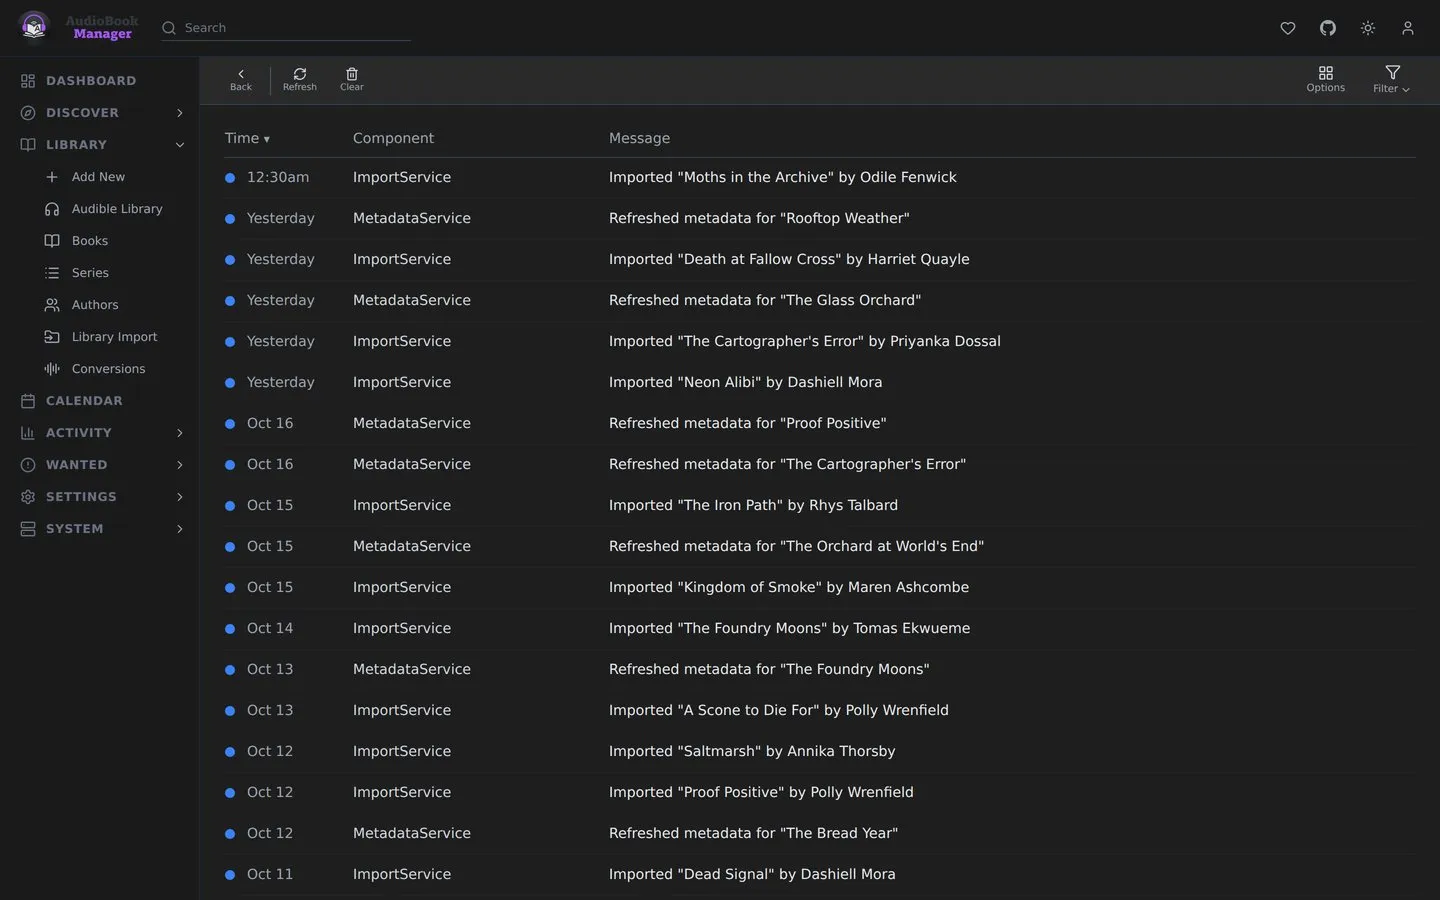The width and height of the screenshot is (1440, 900).
Task: Open Add New under Library
Action: (x=98, y=177)
